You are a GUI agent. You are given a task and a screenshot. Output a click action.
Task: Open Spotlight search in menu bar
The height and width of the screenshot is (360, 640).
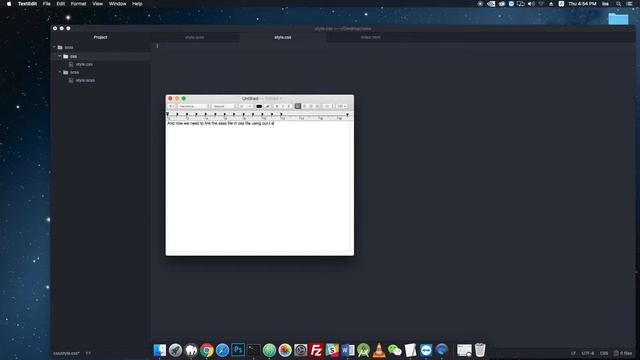click(x=618, y=4)
